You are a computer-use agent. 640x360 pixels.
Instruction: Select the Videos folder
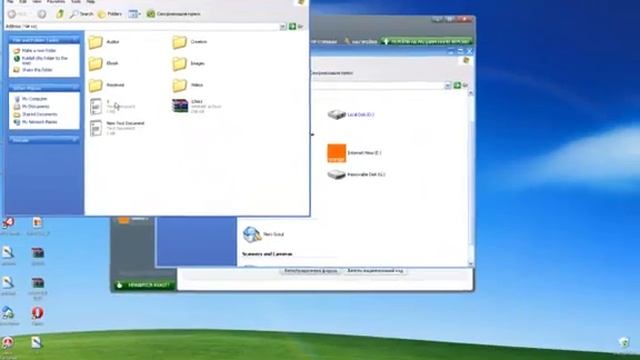[188, 85]
